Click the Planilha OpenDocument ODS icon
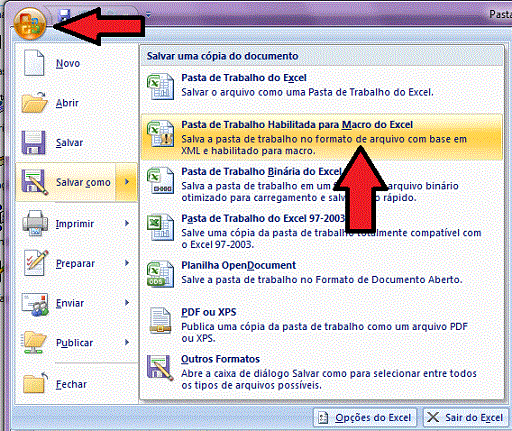512x431 pixels. point(160,274)
